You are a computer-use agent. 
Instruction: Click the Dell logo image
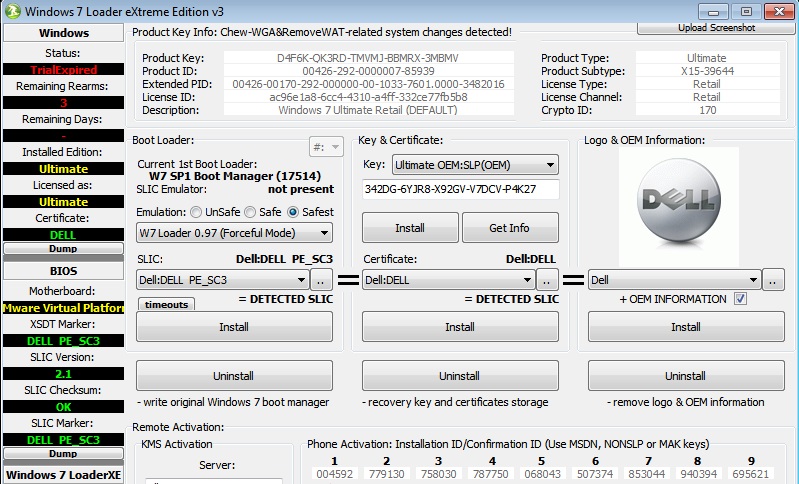(x=679, y=207)
